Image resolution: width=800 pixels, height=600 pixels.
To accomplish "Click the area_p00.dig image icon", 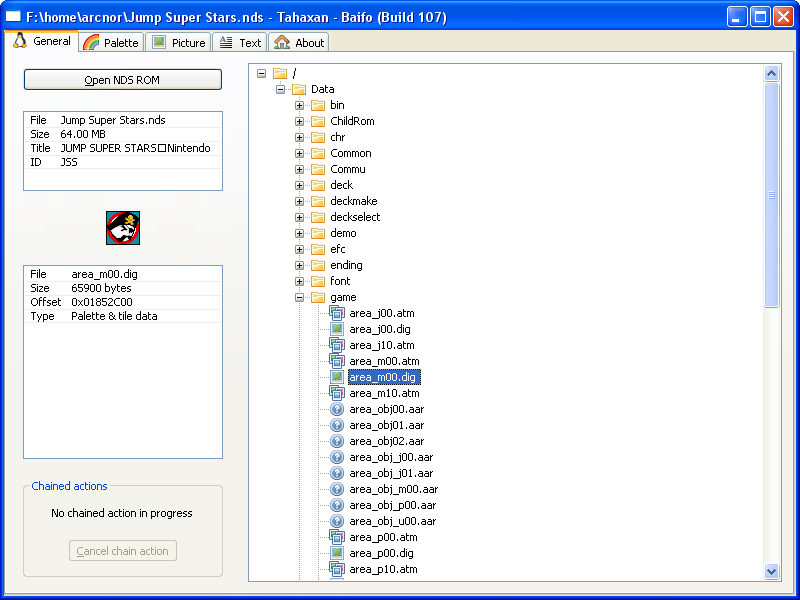I will (x=337, y=553).
